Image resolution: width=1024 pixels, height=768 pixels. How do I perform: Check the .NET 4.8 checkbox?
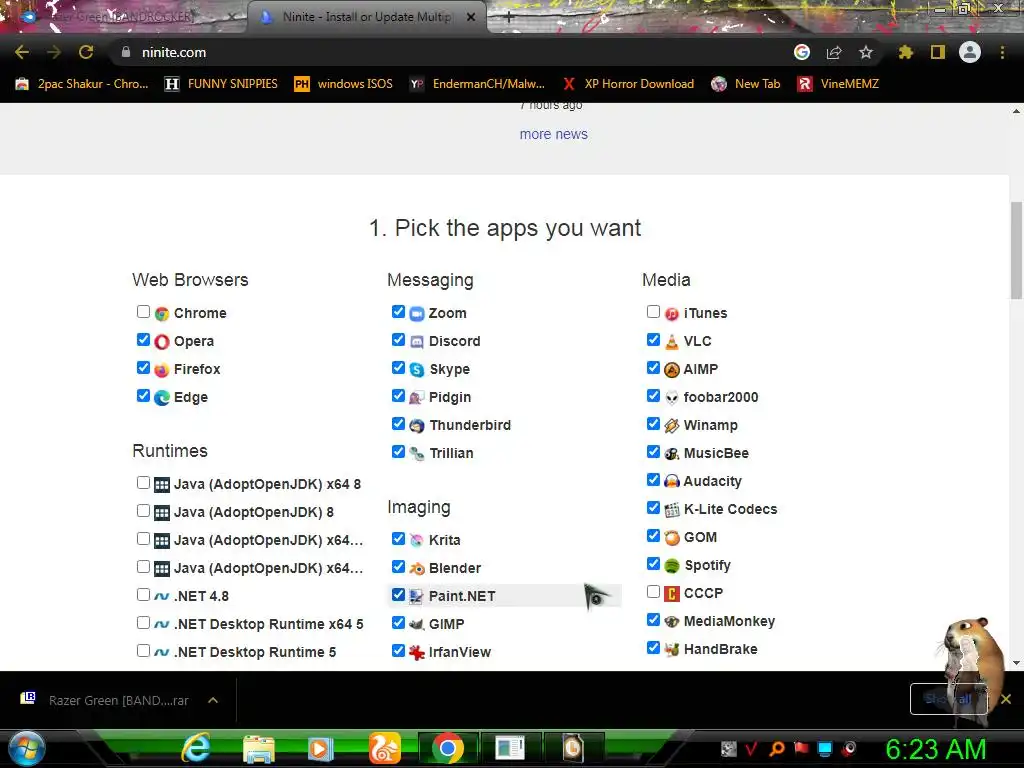pos(143,594)
